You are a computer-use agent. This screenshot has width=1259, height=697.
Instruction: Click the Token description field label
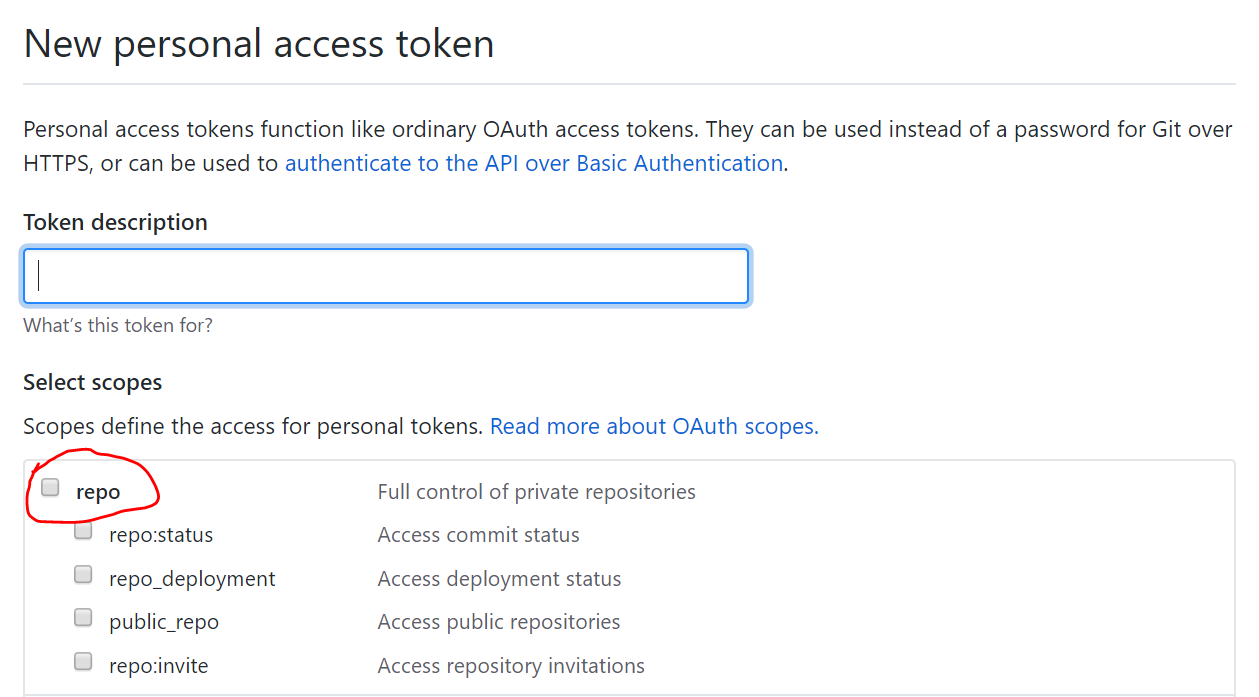[115, 222]
